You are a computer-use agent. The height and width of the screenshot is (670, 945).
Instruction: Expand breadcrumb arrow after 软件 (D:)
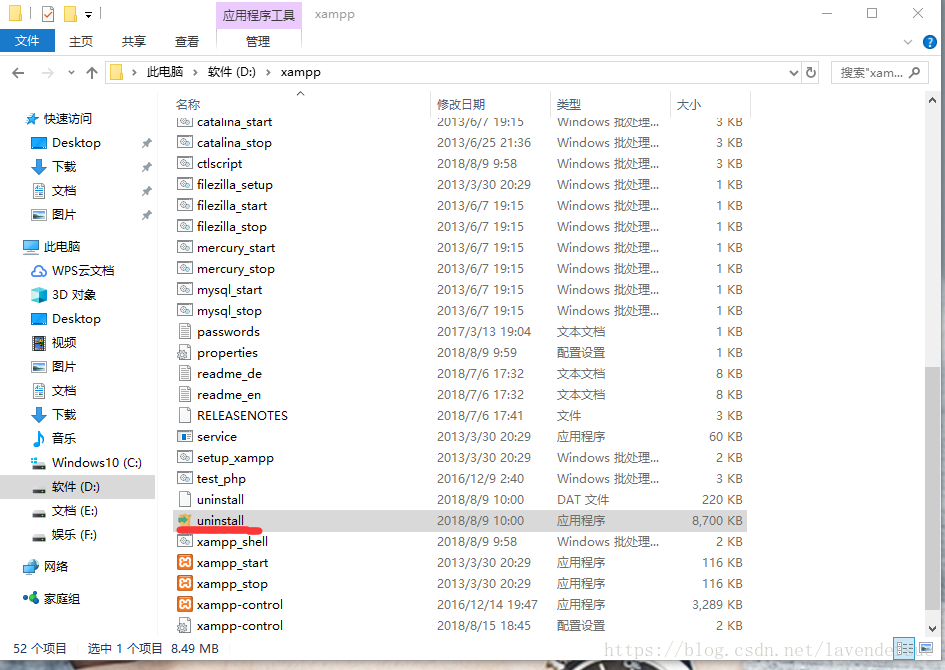coord(268,72)
